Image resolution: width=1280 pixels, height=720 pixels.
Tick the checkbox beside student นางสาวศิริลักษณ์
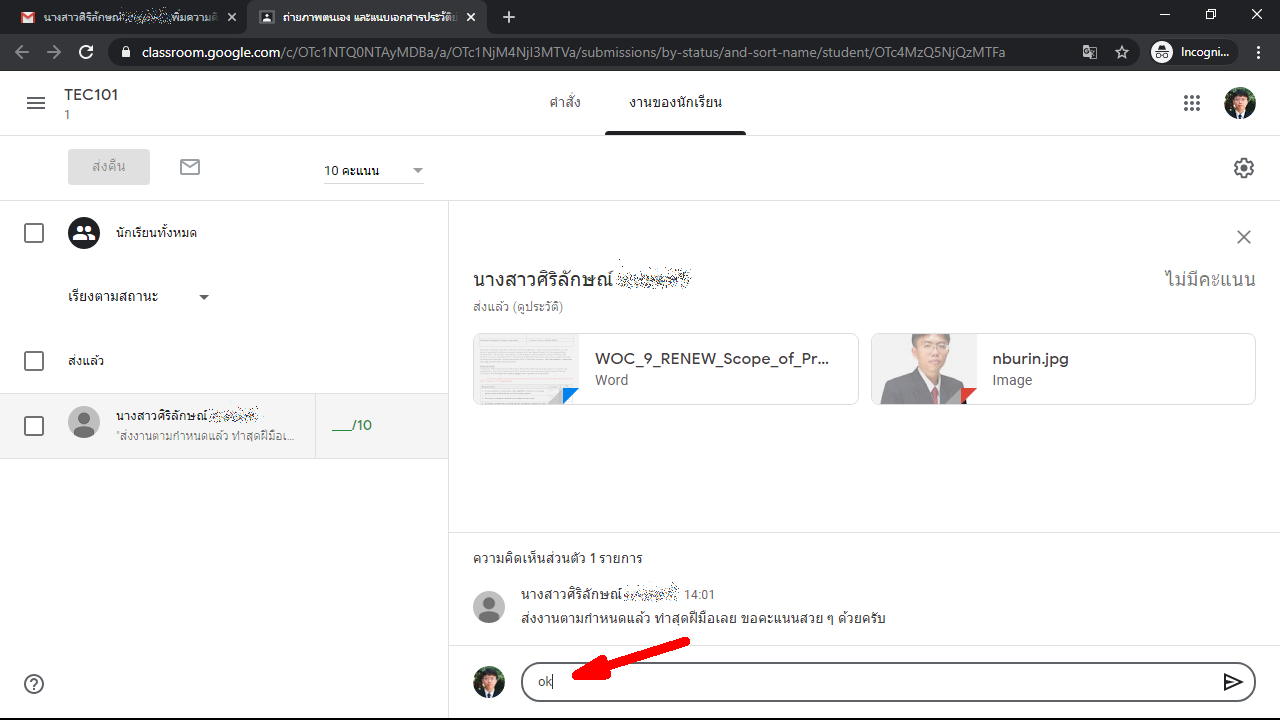tap(34, 426)
